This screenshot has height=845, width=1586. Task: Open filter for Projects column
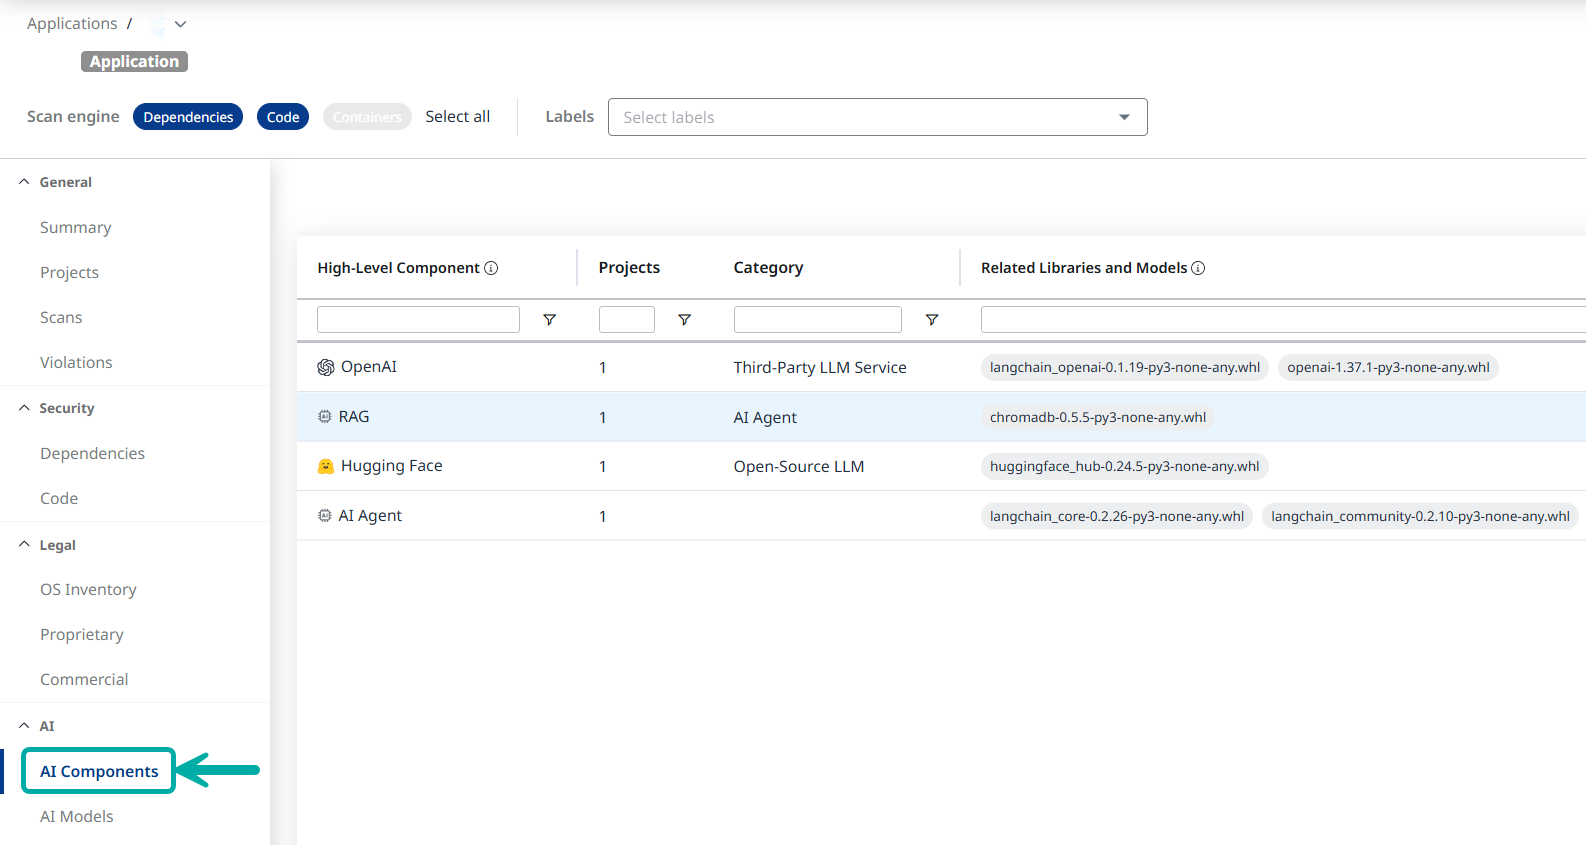(684, 320)
